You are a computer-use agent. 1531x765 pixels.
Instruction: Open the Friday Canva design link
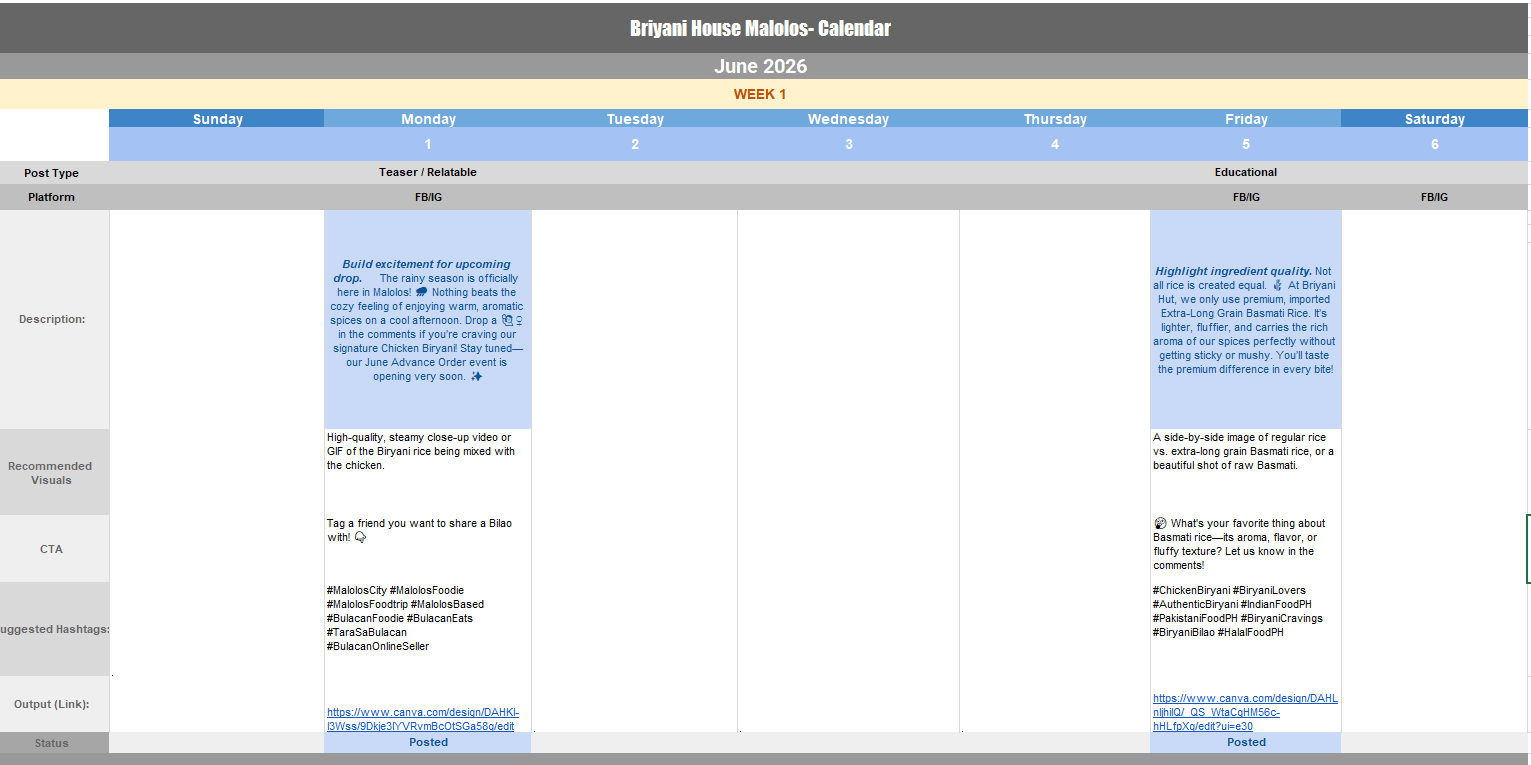[1245, 712]
